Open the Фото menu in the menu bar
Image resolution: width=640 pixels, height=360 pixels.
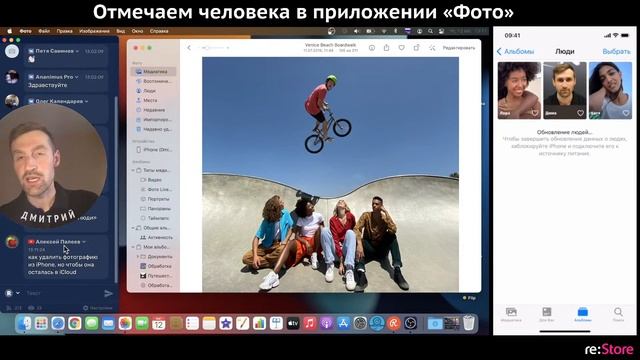25,31
